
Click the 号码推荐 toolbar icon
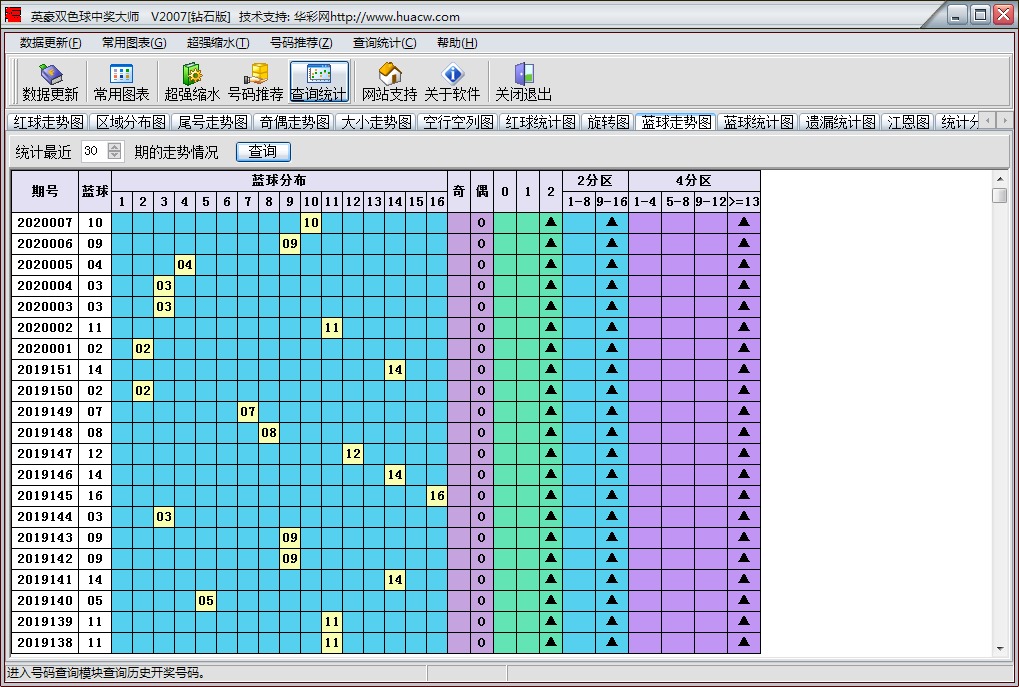coord(258,80)
